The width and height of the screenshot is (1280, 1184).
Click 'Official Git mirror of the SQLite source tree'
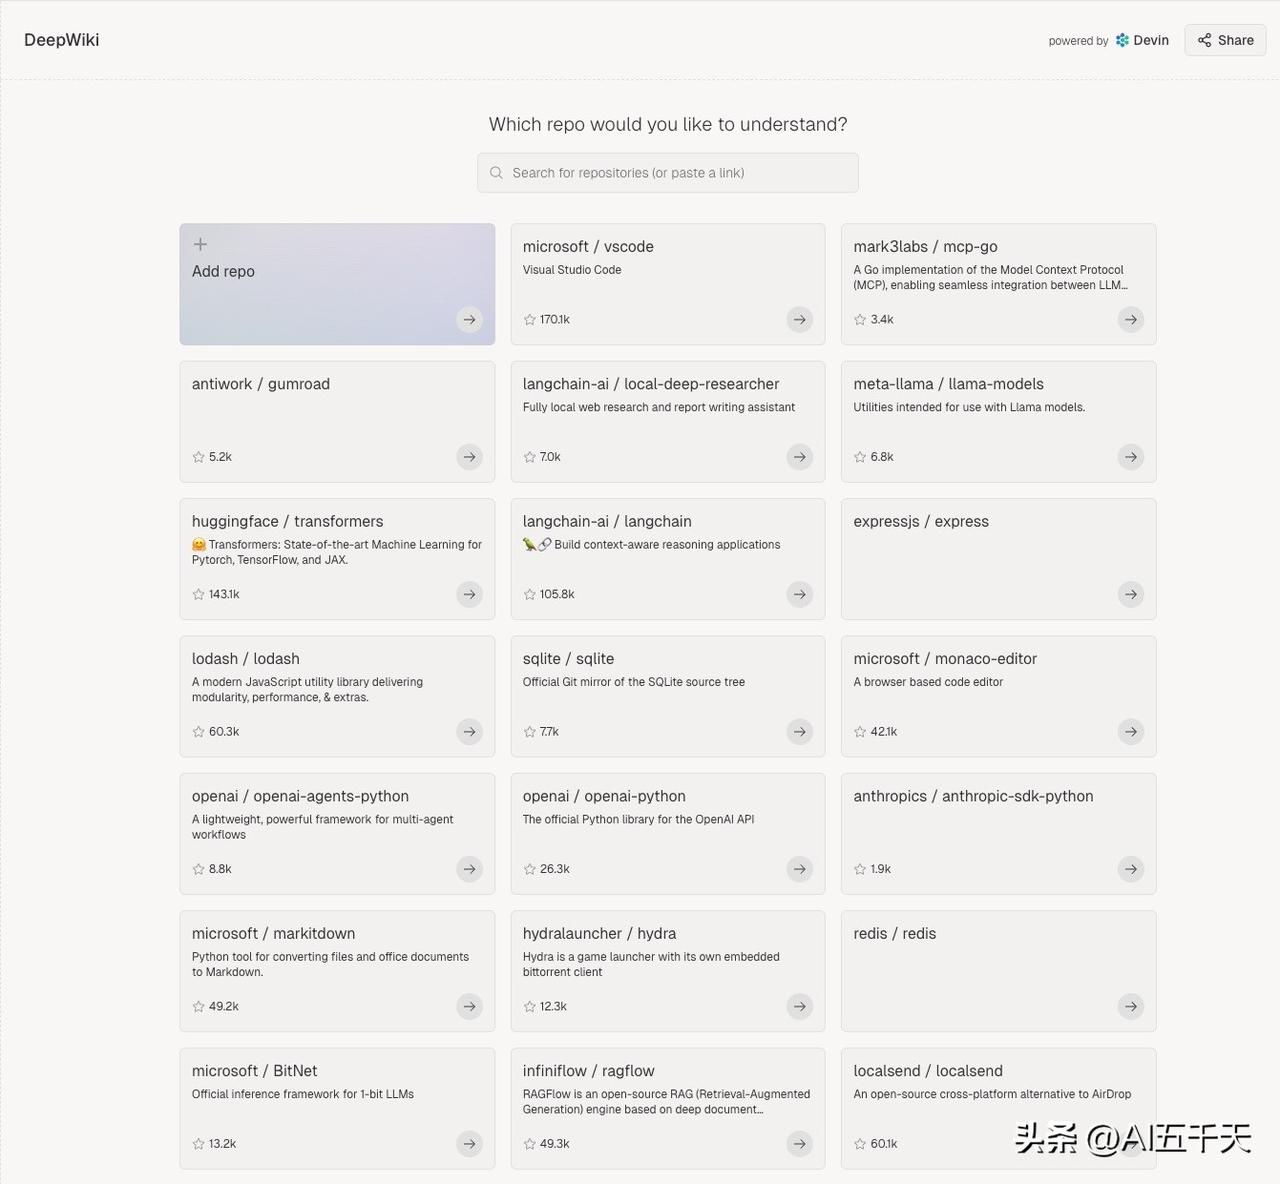tap(634, 682)
